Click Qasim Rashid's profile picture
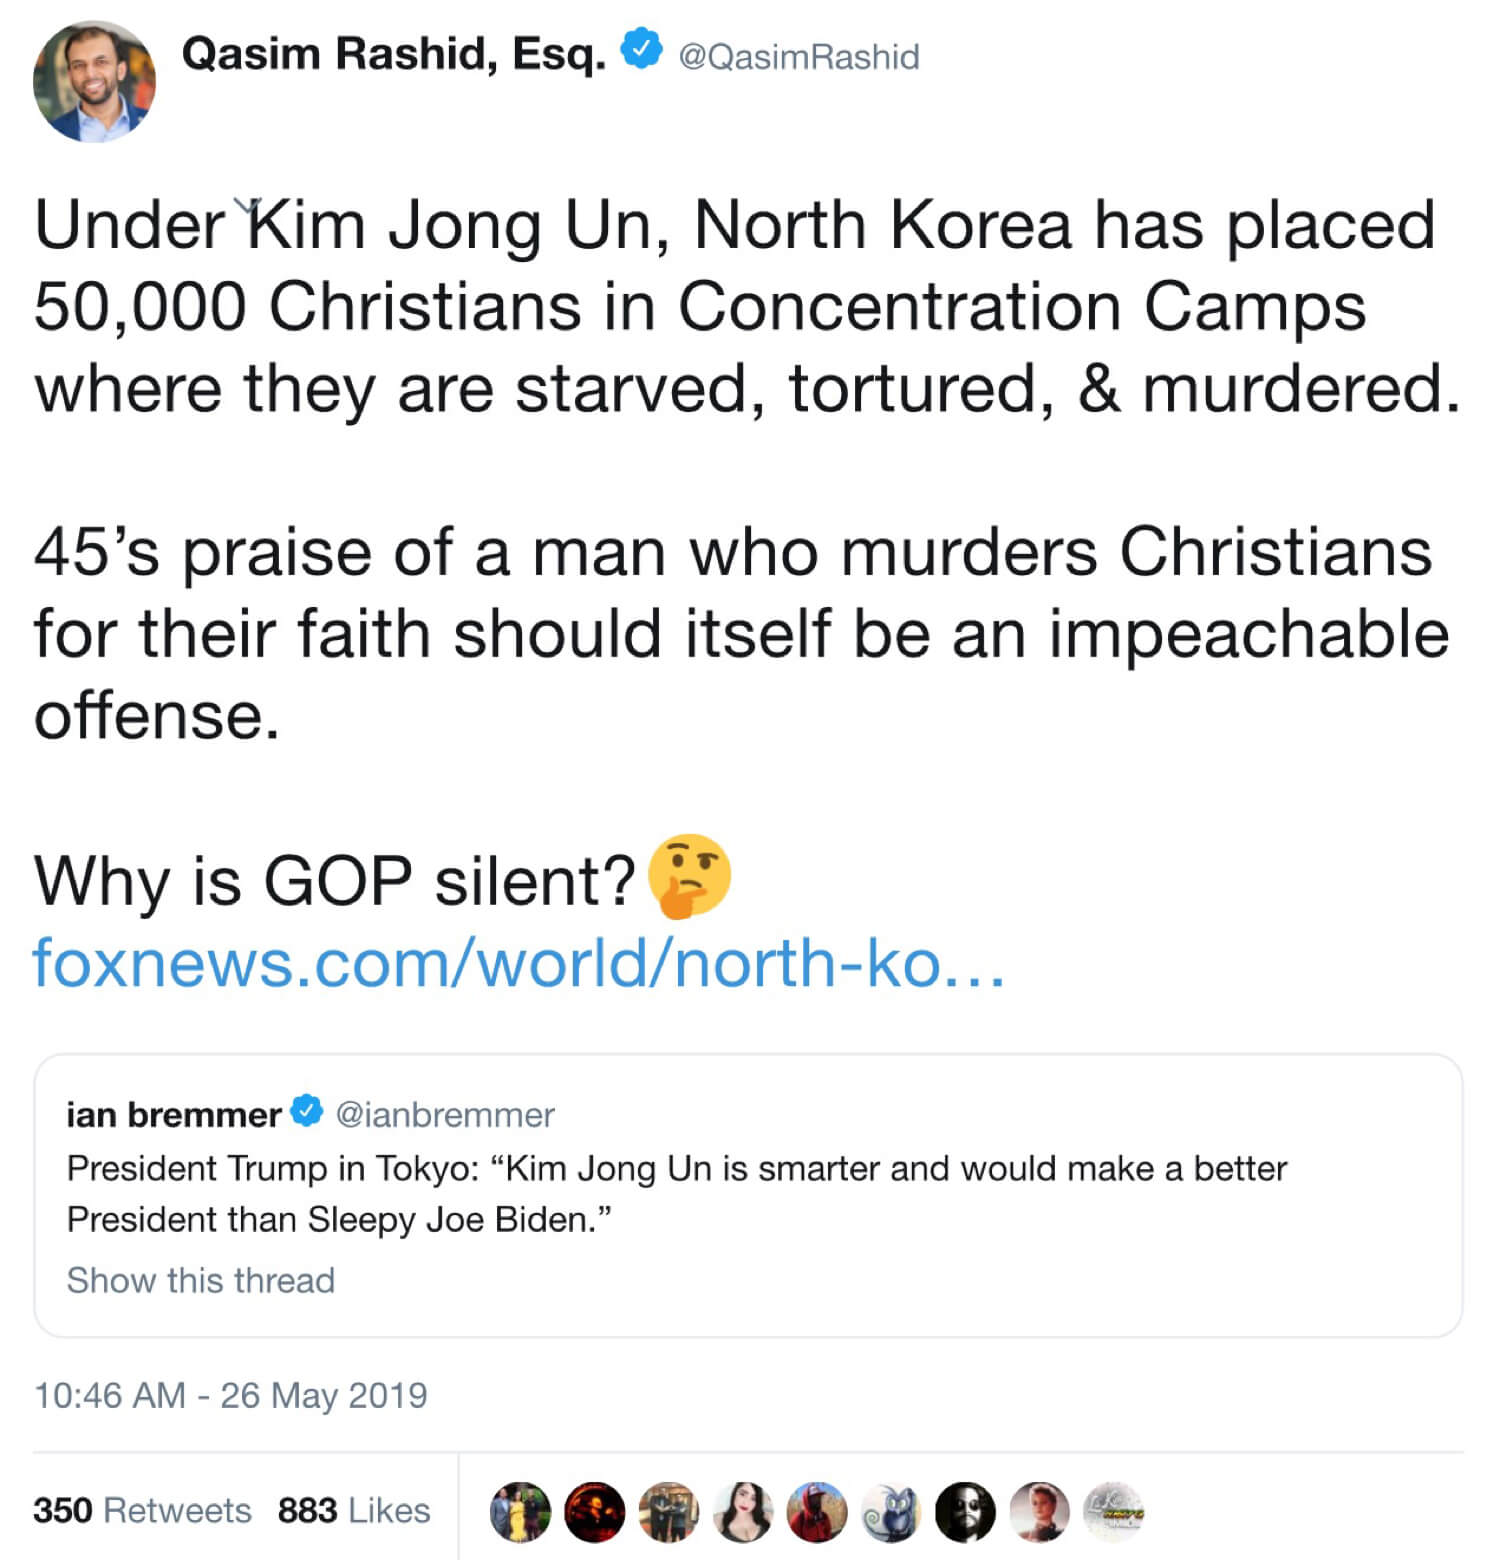 [x=95, y=81]
